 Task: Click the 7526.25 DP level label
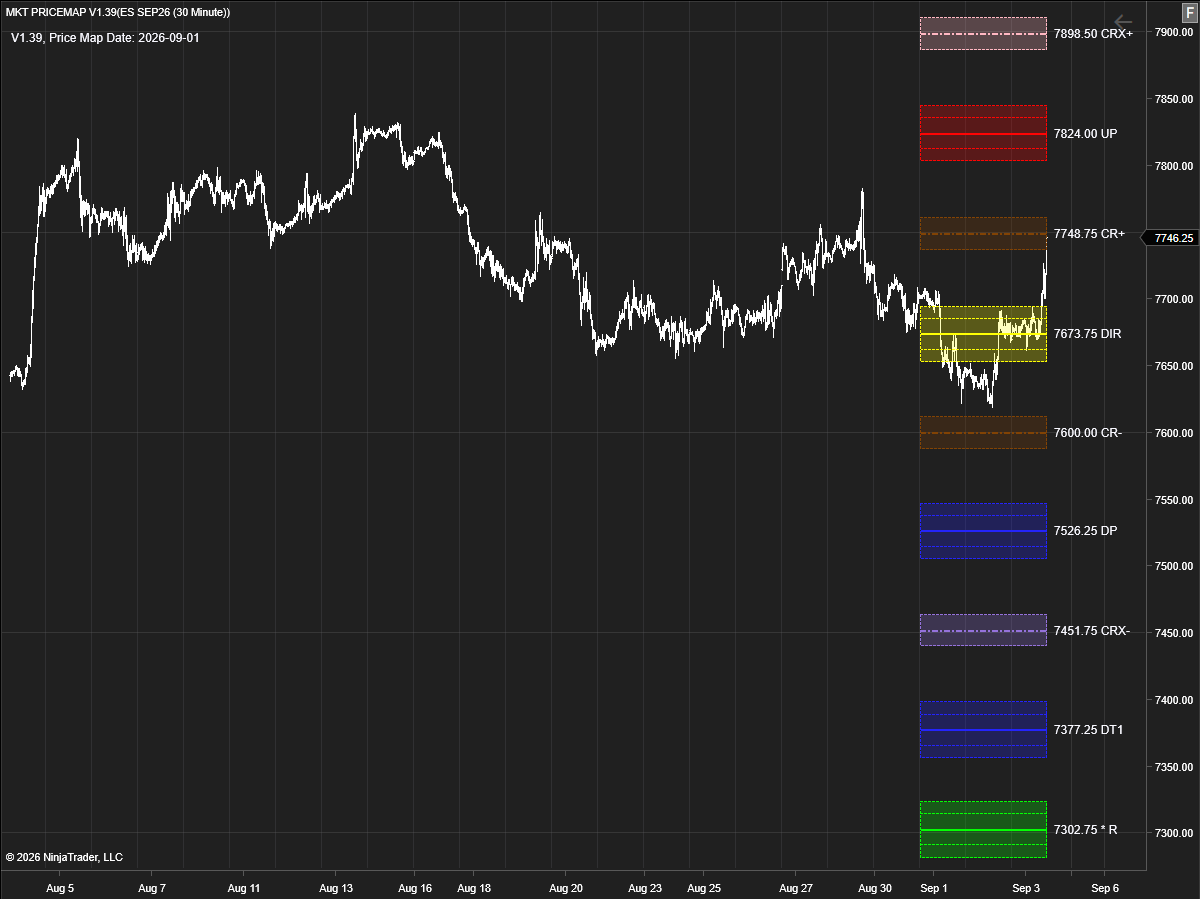coord(1086,531)
